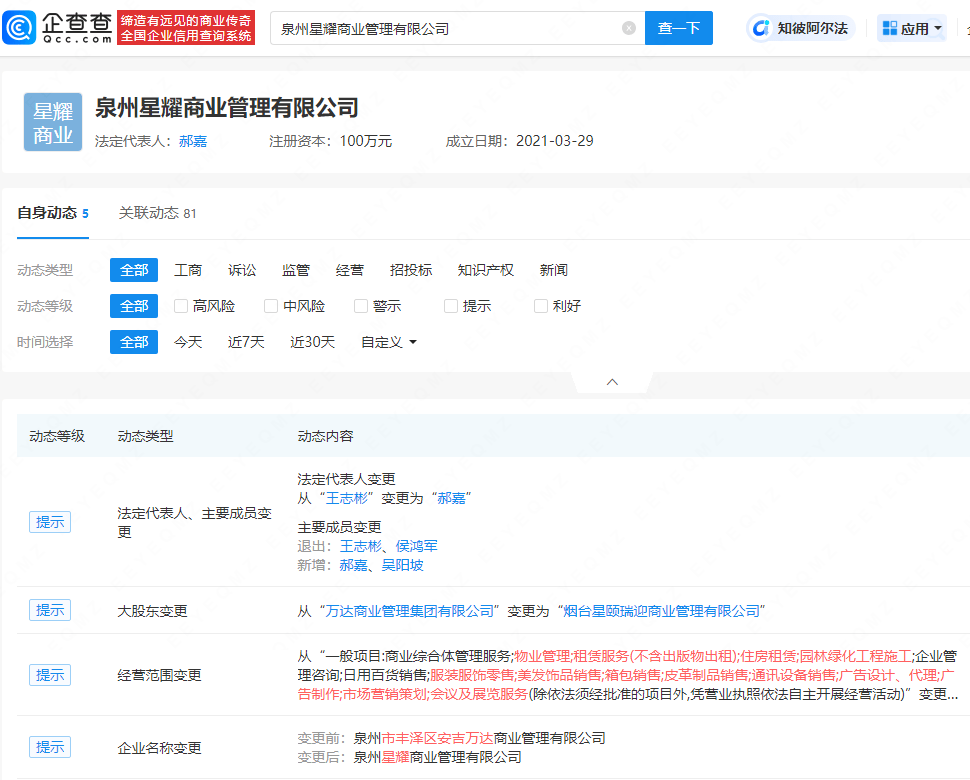970x780 pixels.
Task: Click the Qcc.com logo icon
Action: (19, 28)
